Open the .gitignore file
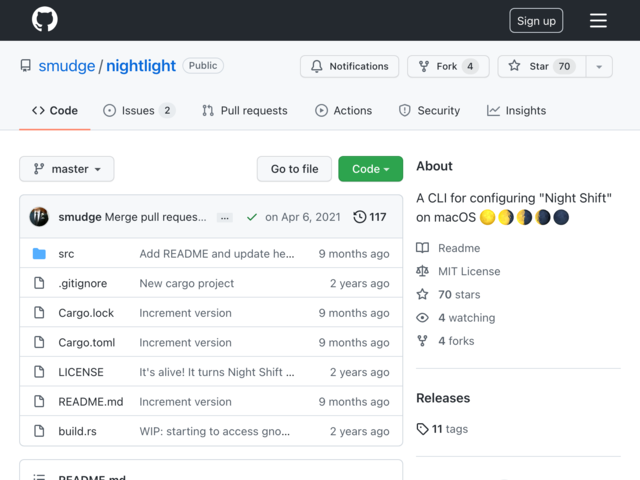 (82, 283)
